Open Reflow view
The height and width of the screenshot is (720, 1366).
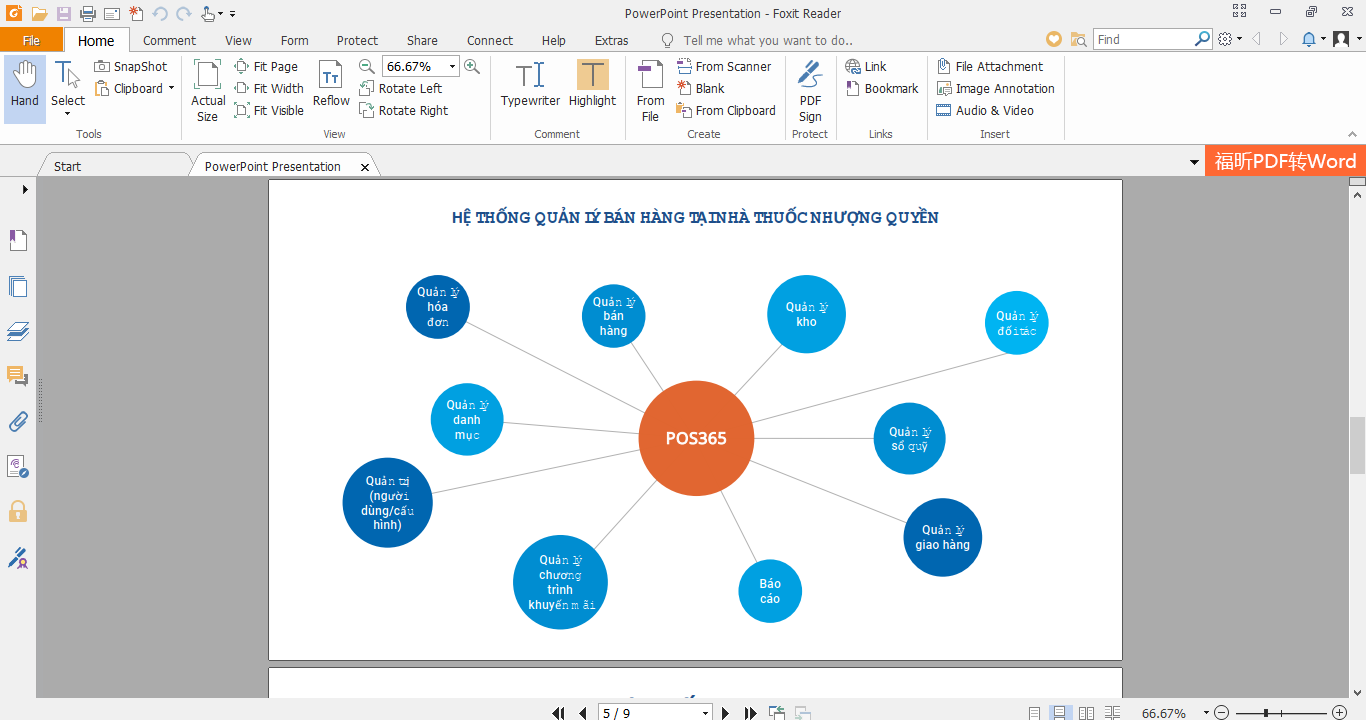click(x=331, y=84)
